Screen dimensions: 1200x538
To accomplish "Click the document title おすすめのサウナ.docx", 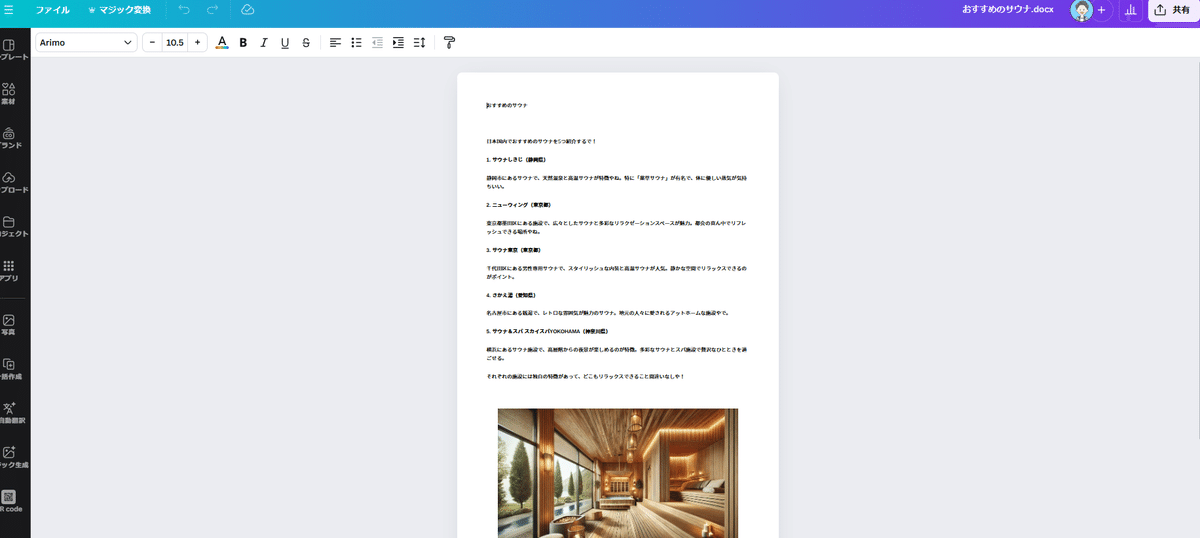I will pos(1008,9).
